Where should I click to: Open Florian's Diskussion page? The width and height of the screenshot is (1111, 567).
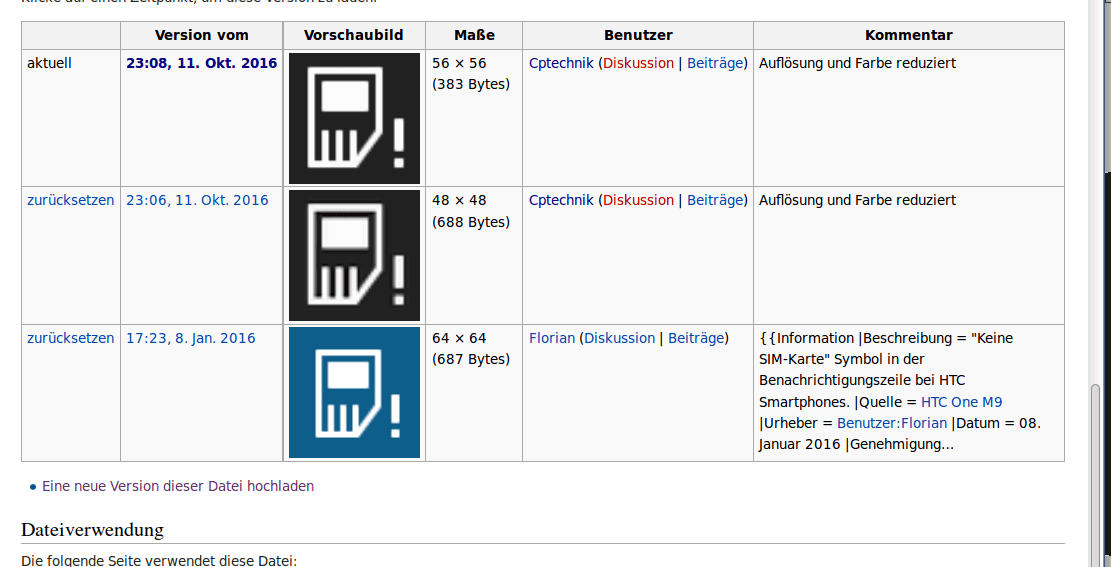(619, 338)
